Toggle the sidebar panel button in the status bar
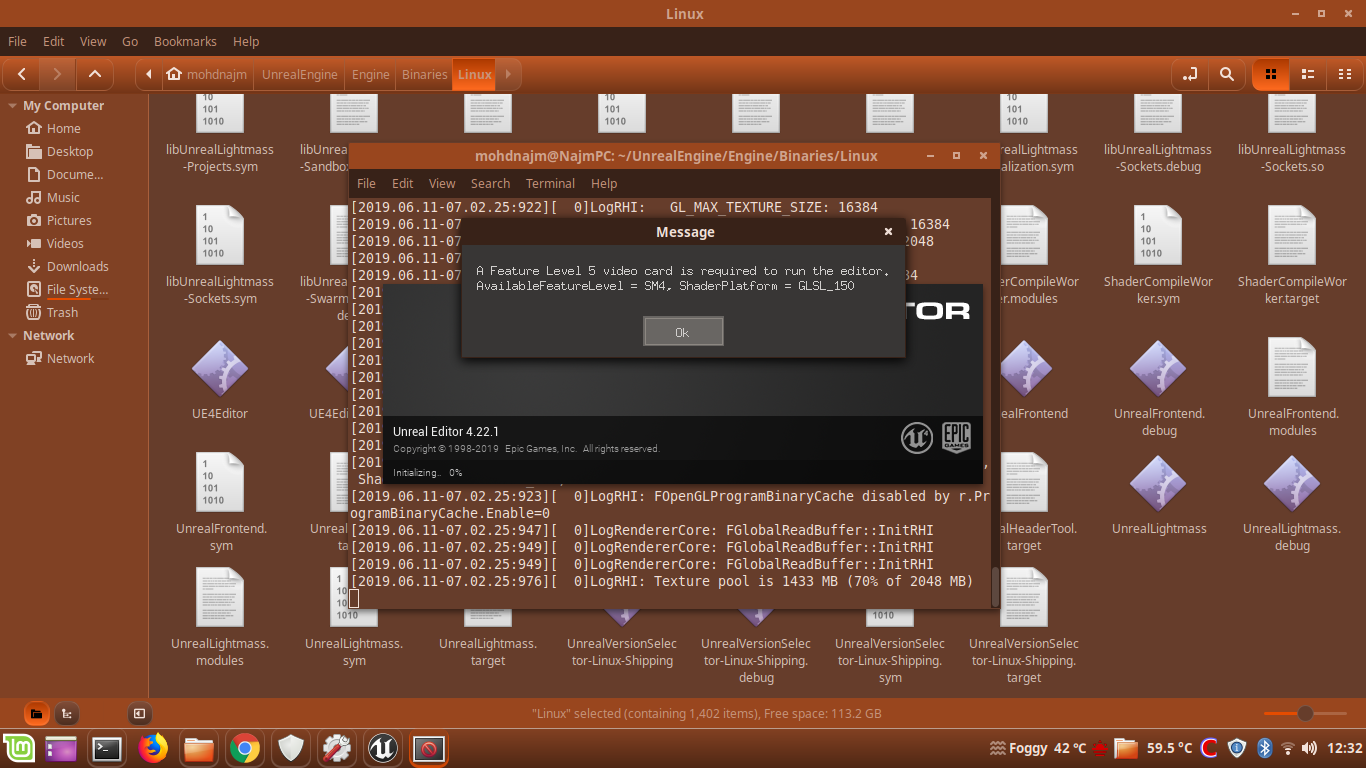The image size is (1366, 768). 139,713
